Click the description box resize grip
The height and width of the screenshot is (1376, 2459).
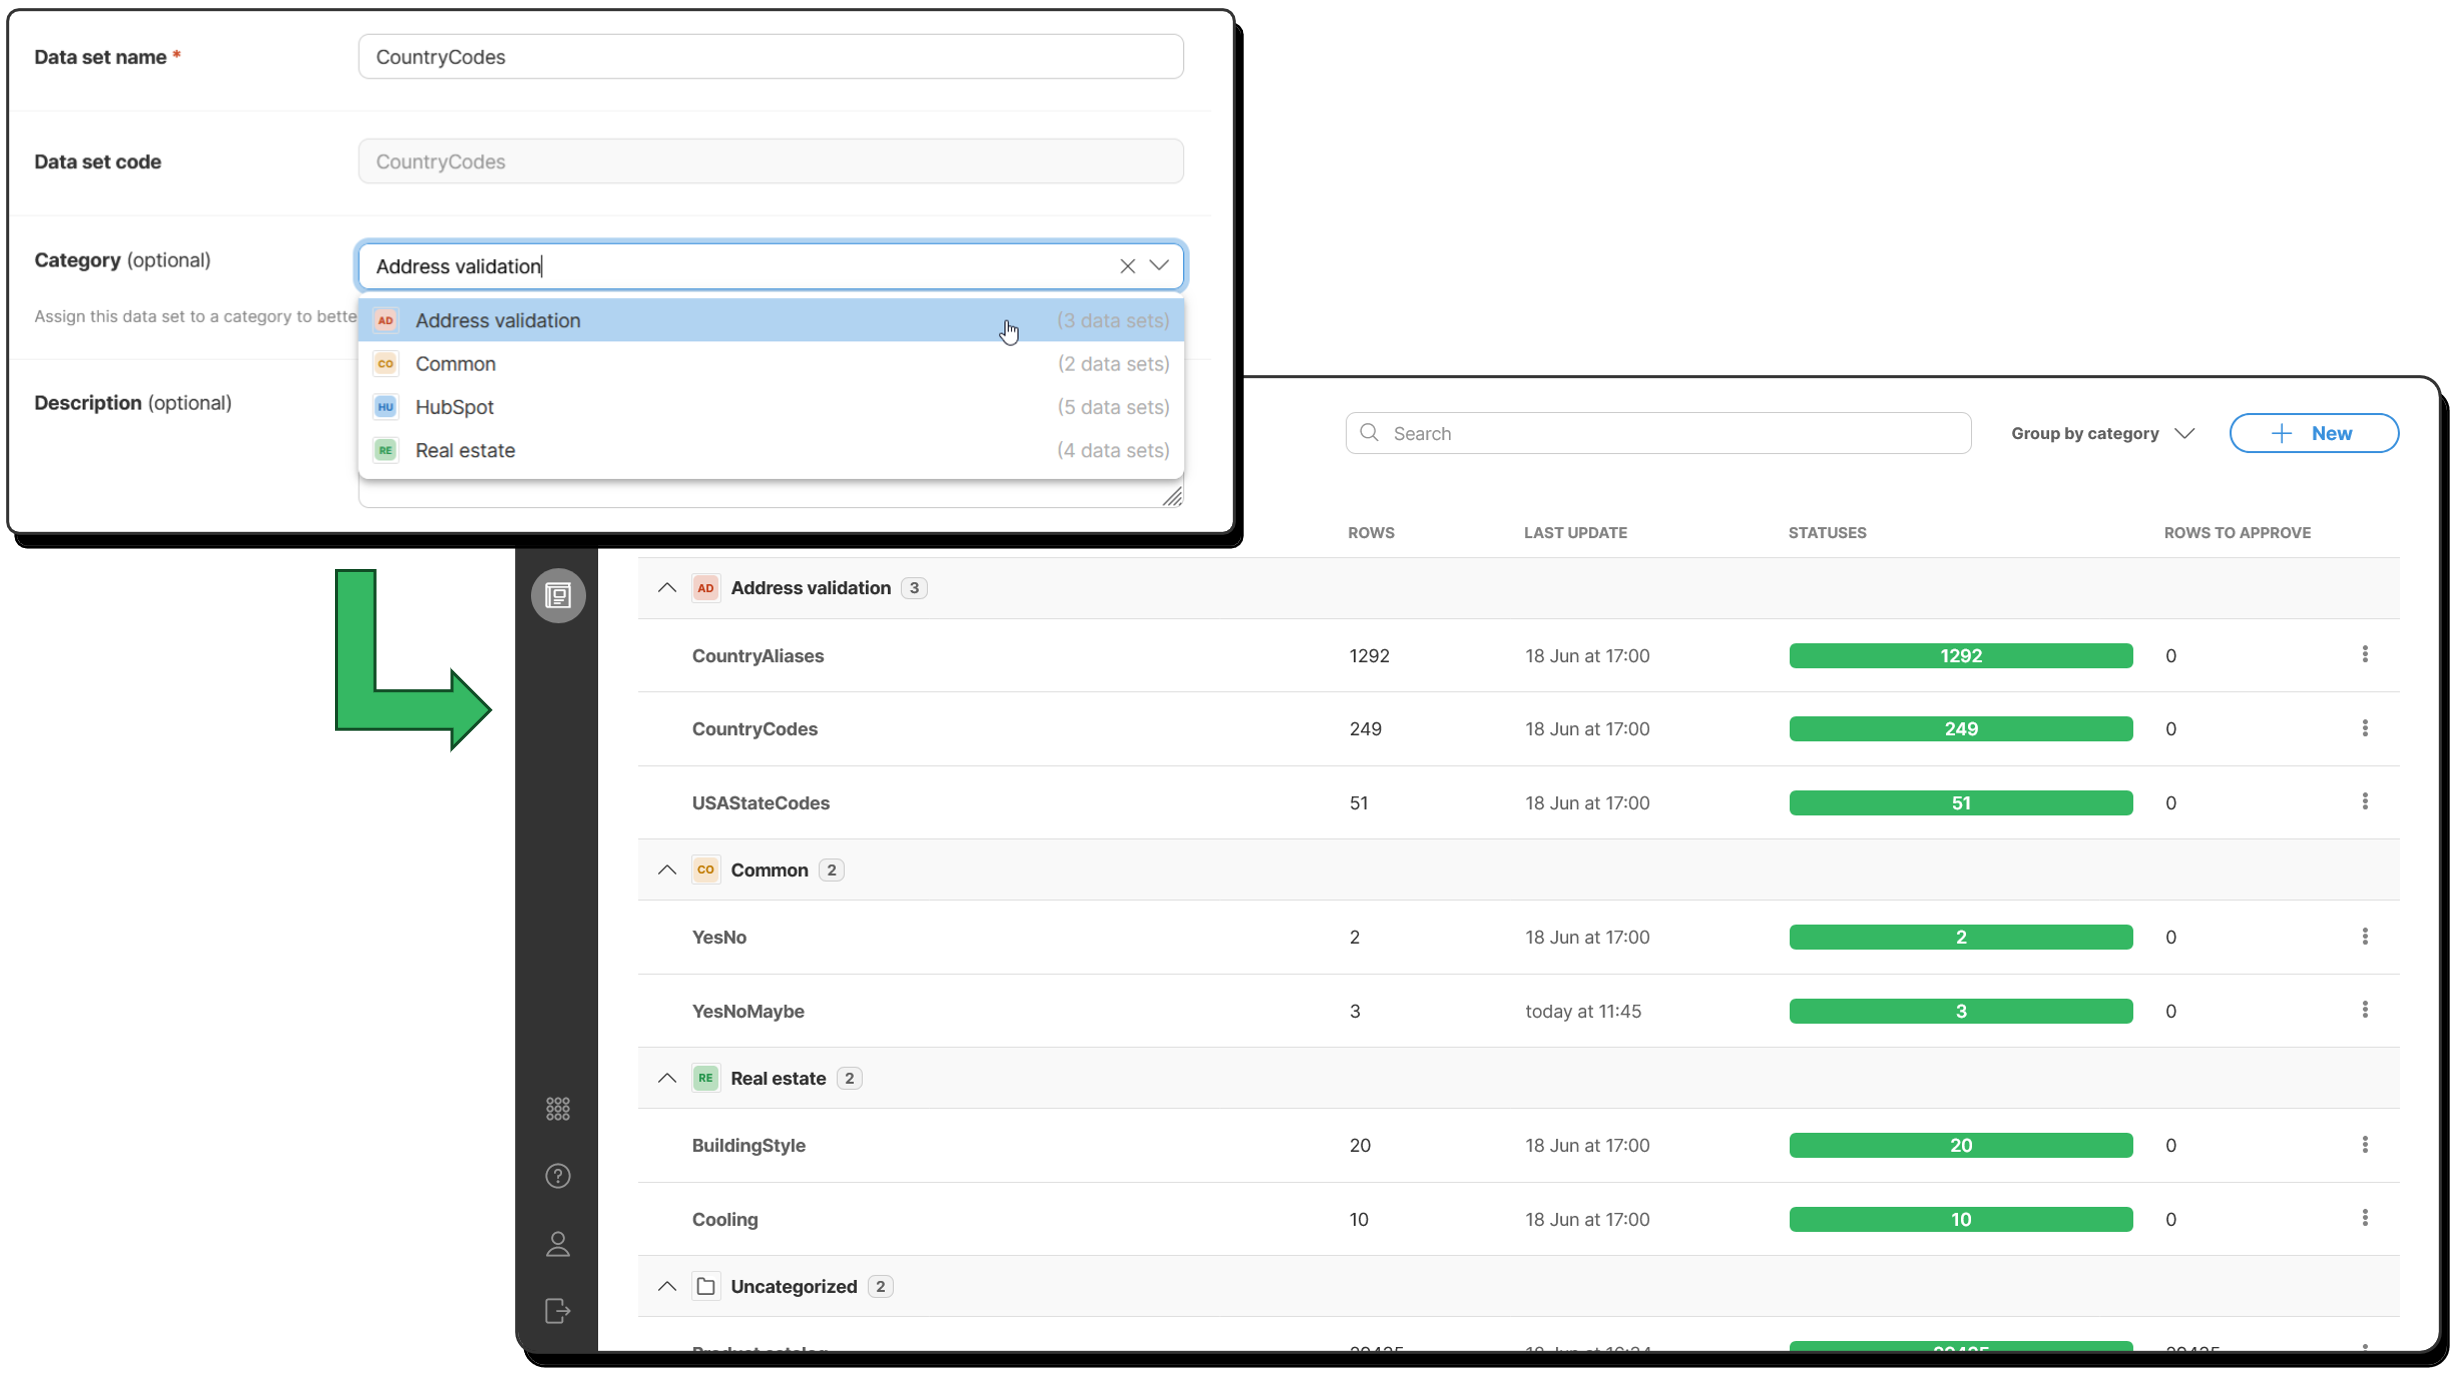(x=1172, y=496)
